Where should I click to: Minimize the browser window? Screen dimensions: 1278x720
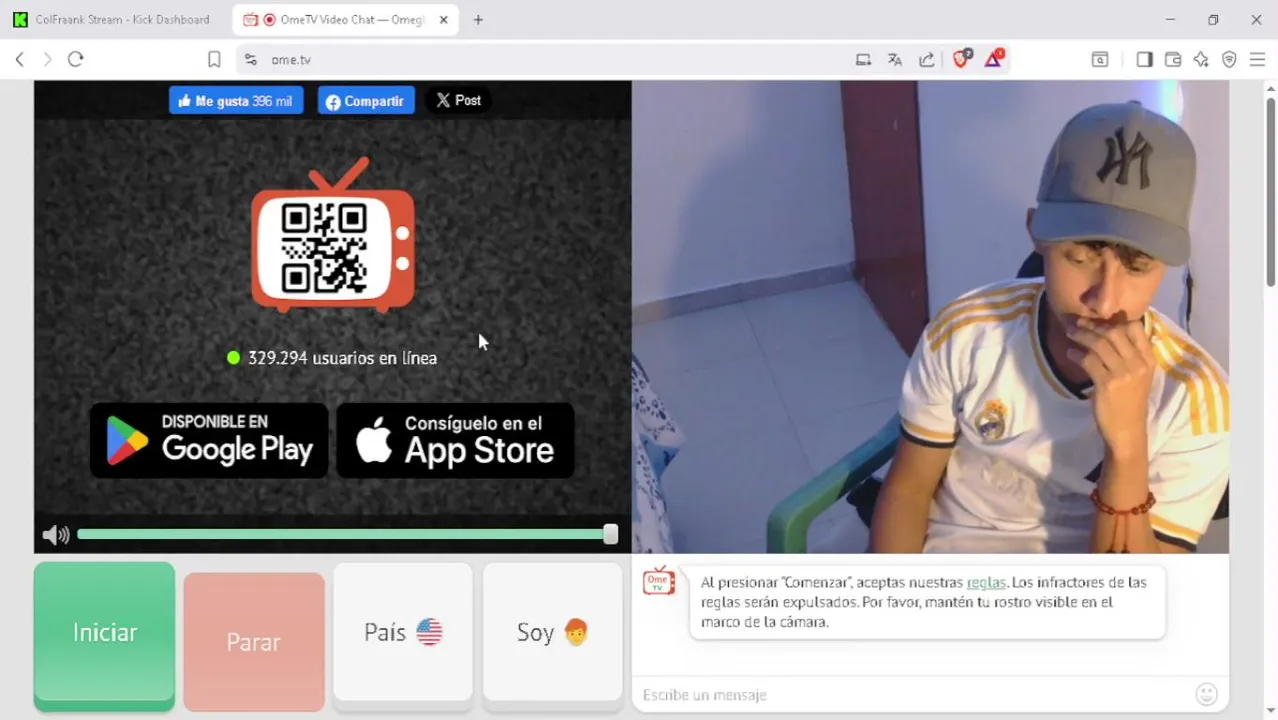coord(1170,19)
